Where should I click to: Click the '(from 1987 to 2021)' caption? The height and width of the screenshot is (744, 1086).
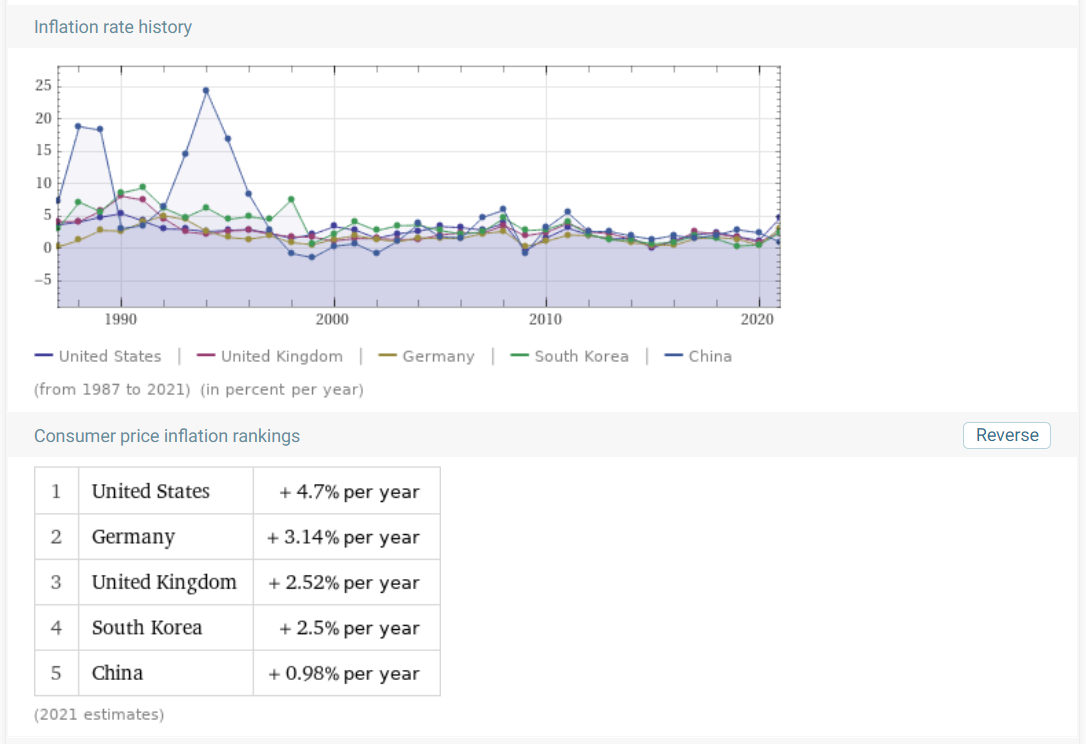click(112, 389)
